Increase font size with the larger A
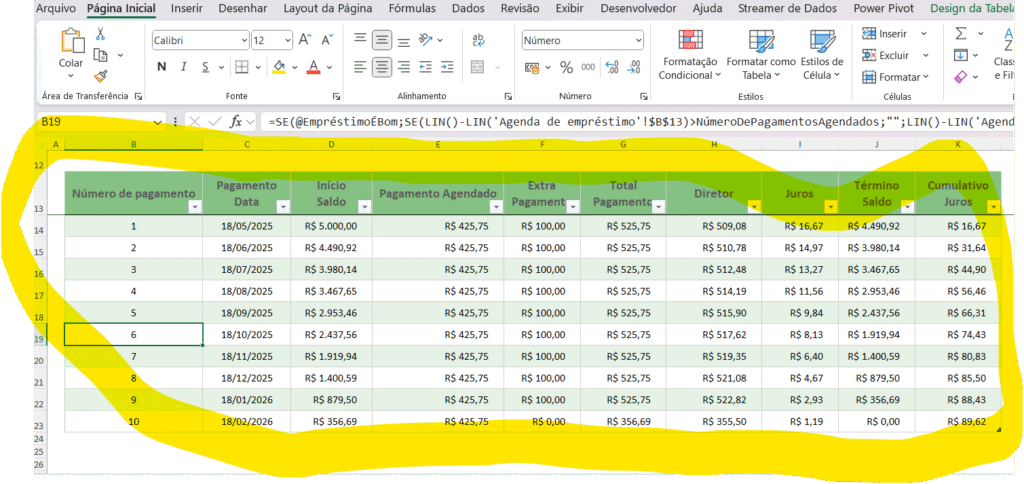 [306, 40]
